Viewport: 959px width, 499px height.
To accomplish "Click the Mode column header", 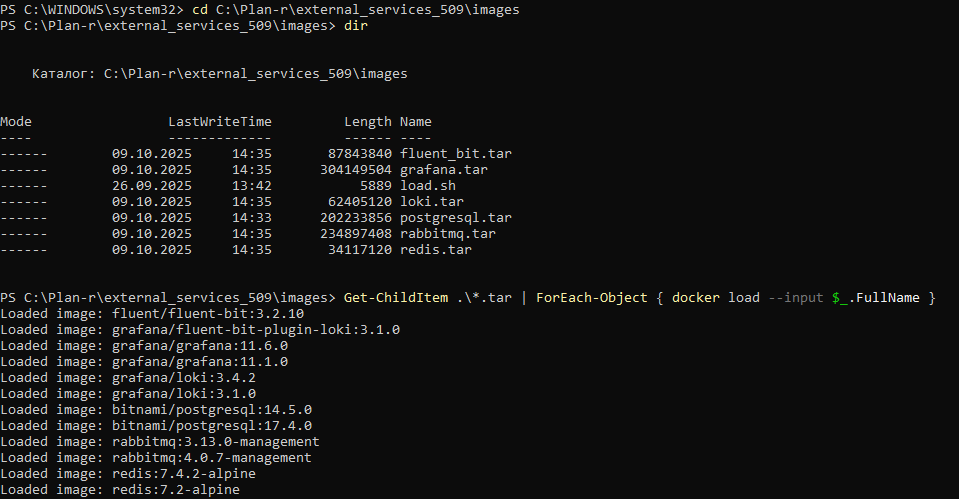I will (16, 122).
